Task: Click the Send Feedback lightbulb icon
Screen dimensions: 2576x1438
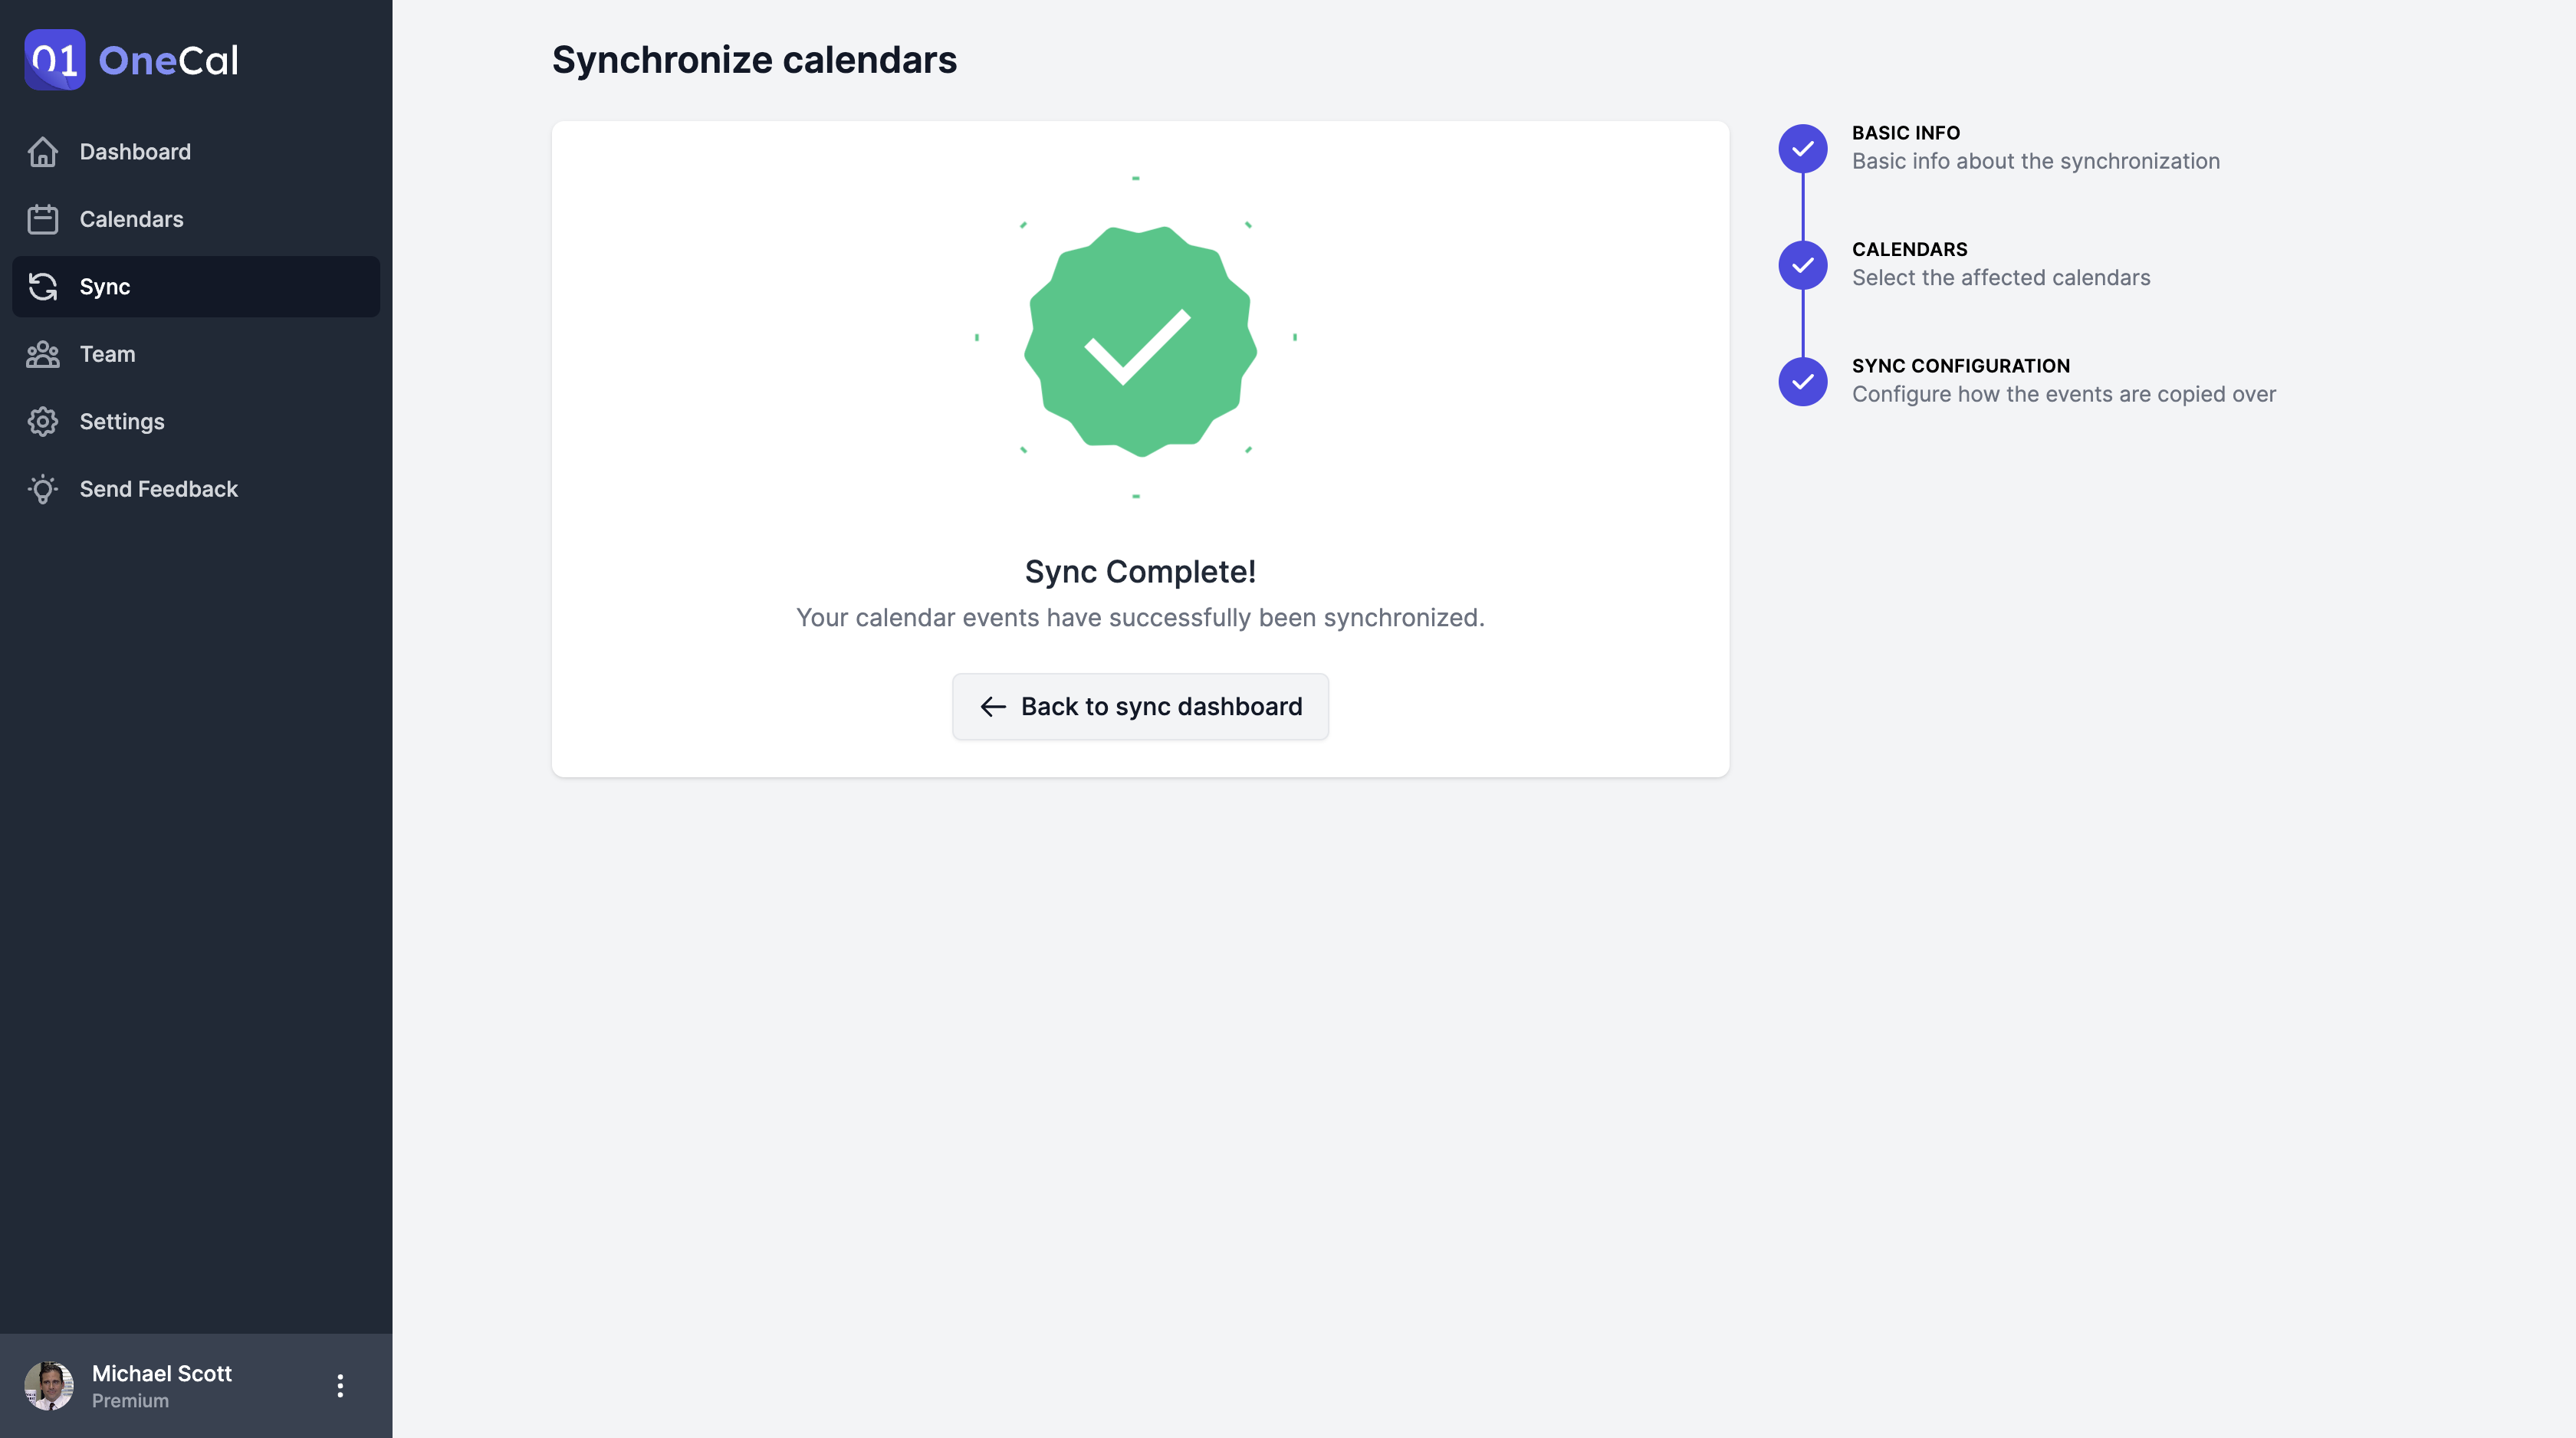Action: tap(43, 489)
